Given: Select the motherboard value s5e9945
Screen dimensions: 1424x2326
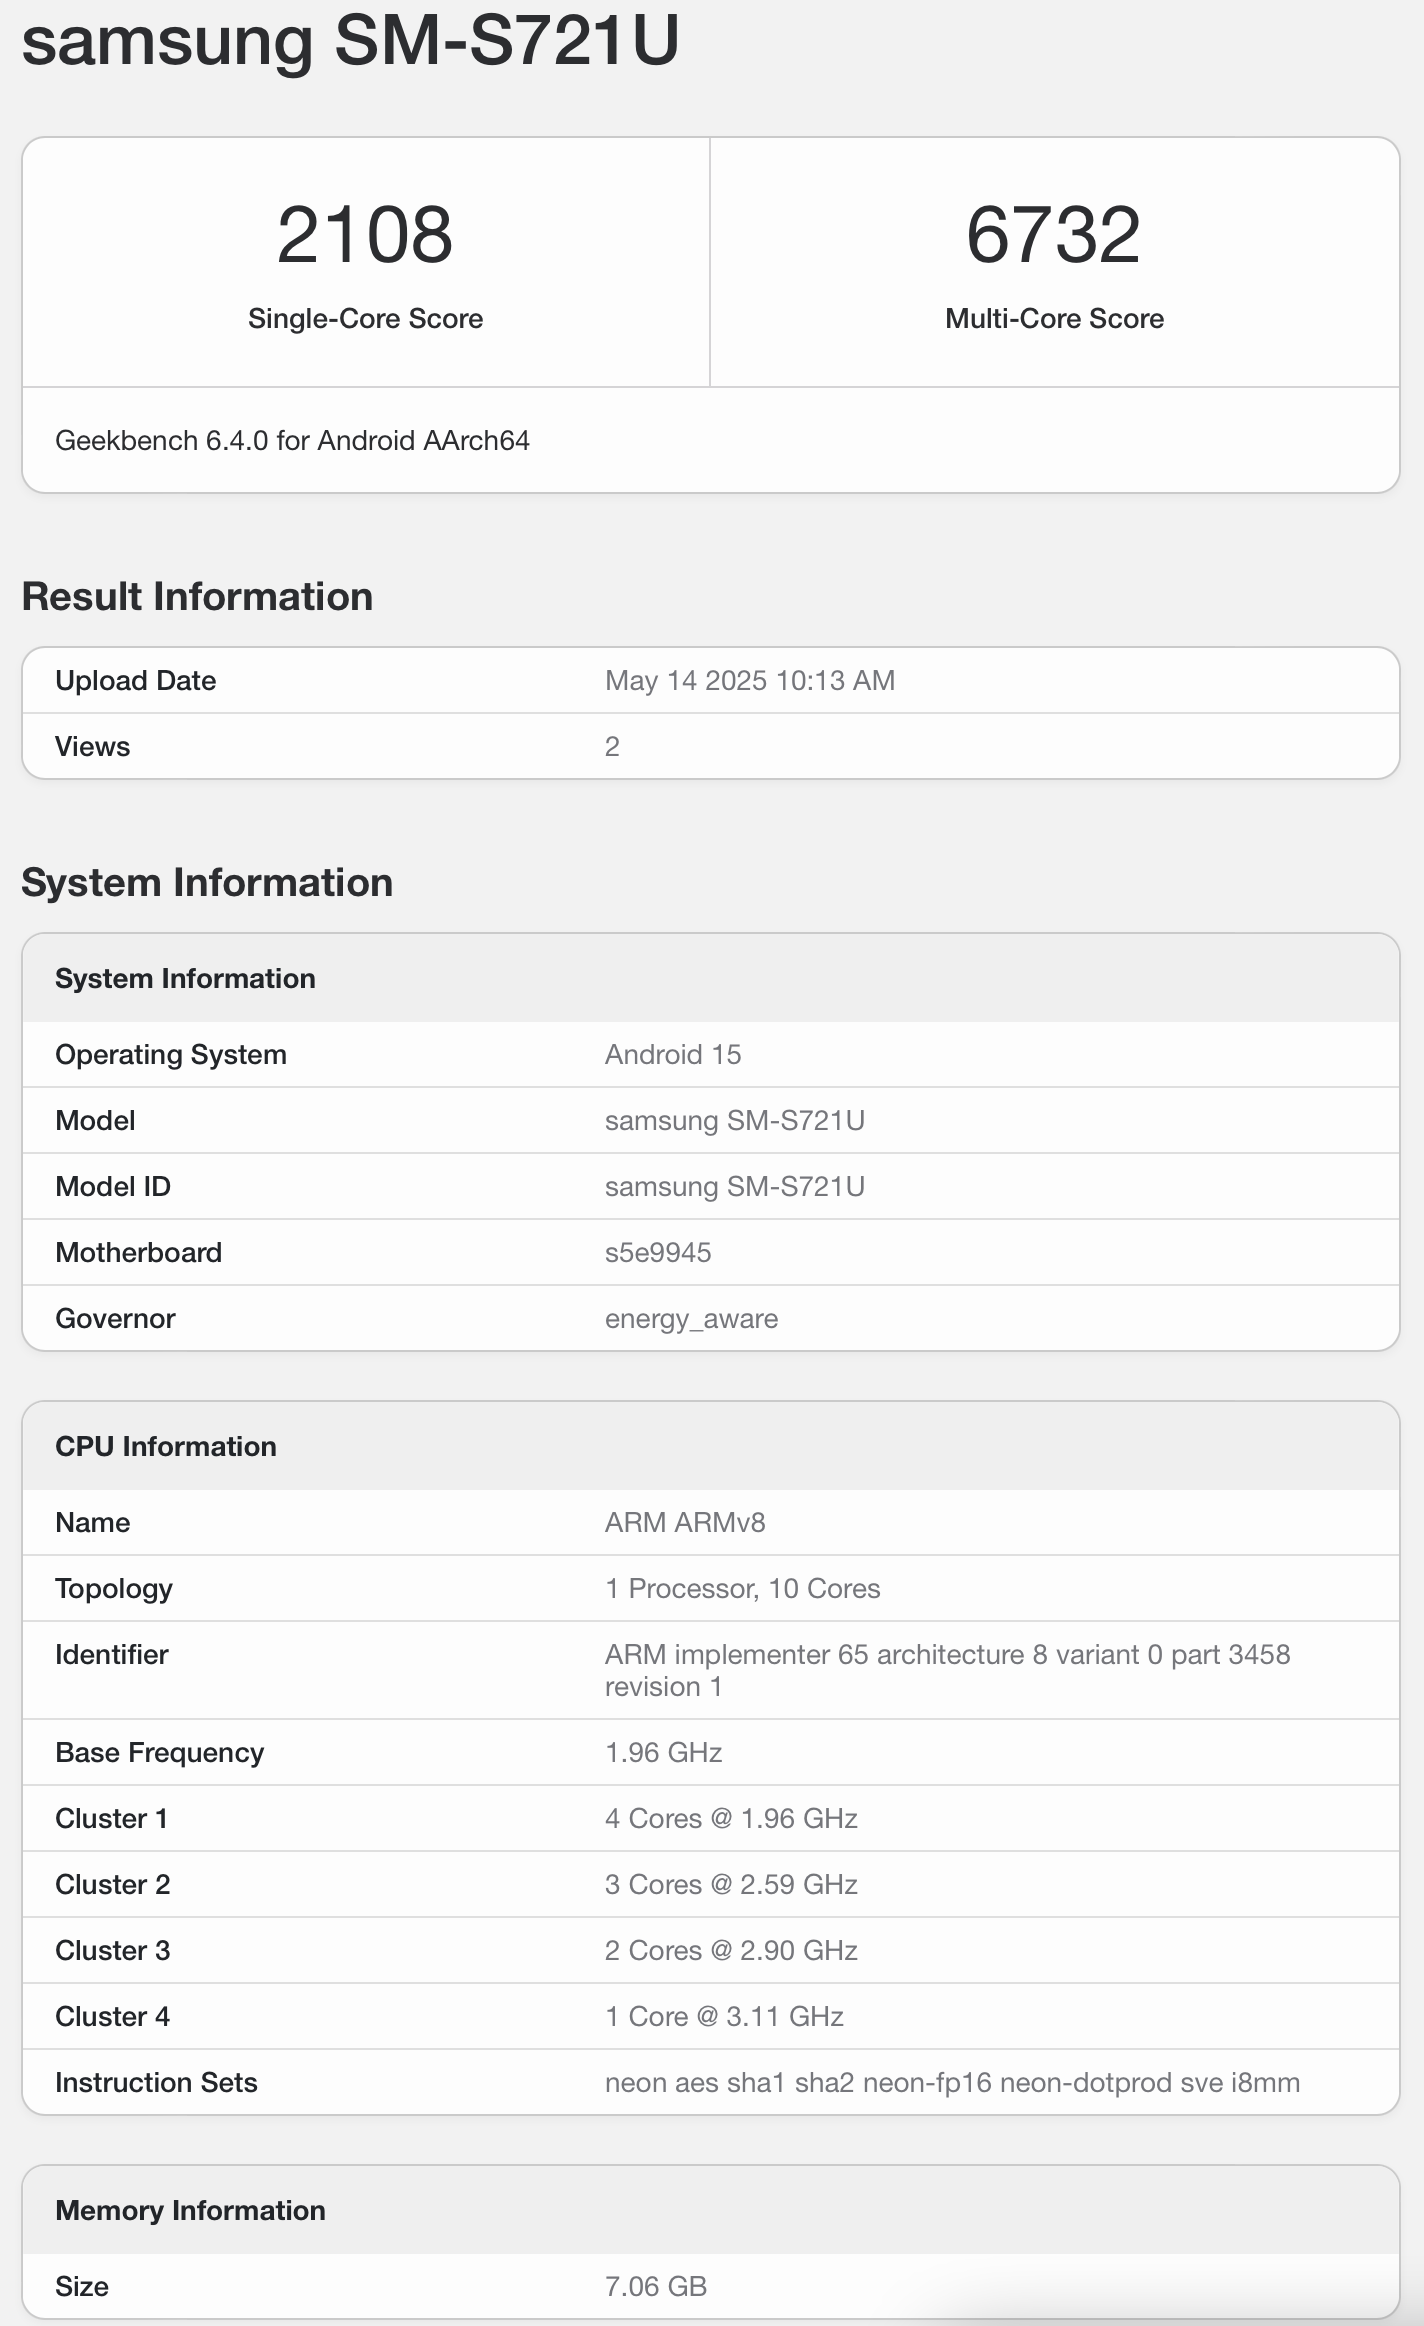Looking at the screenshot, I should (658, 1252).
